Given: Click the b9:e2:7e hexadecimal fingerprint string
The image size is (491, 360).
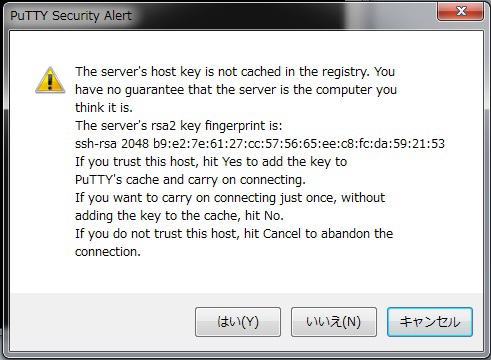Looking at the screenshot, I should (x=299, y=144).
